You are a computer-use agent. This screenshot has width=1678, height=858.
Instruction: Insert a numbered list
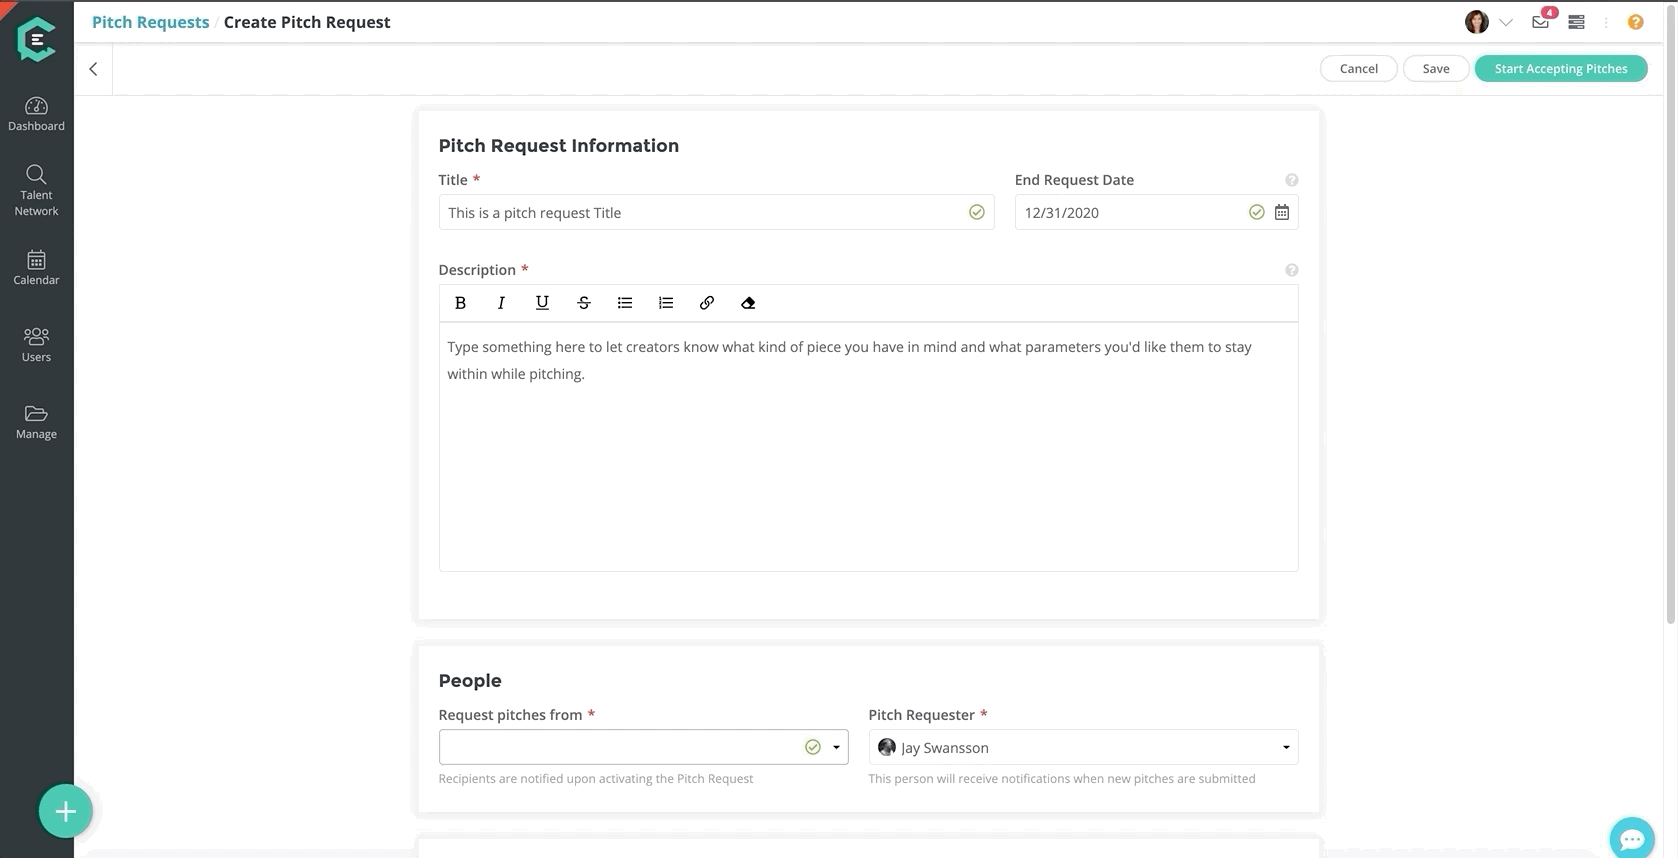666,303
